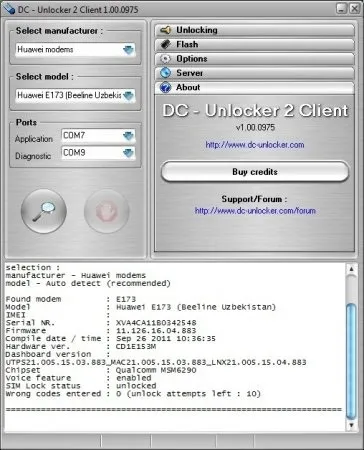364x450 pixels.
Task: Open the Unlocking section tab
Action: coord(255,30)
